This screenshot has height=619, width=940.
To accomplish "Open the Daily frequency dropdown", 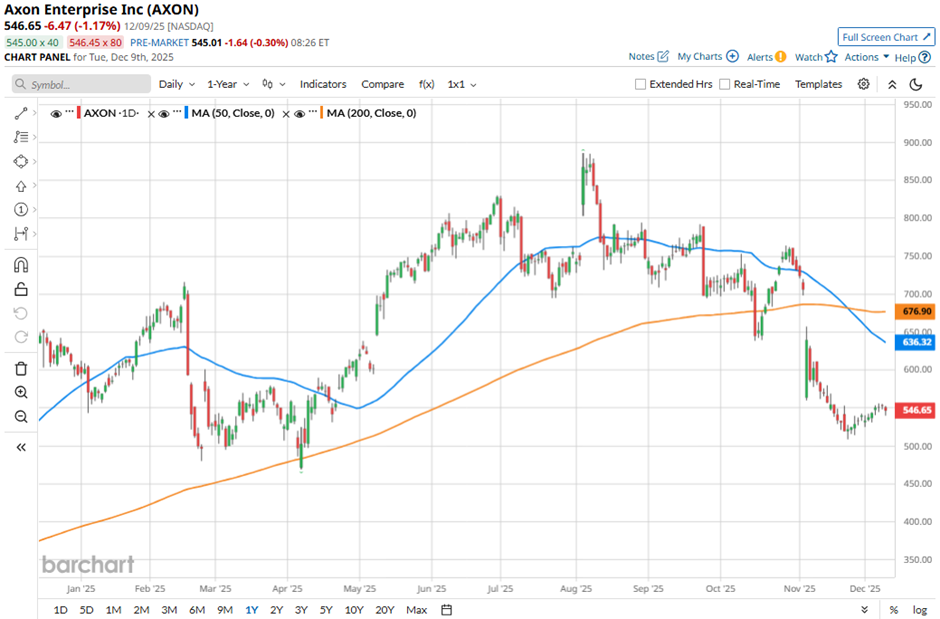I will coord(176,84).
